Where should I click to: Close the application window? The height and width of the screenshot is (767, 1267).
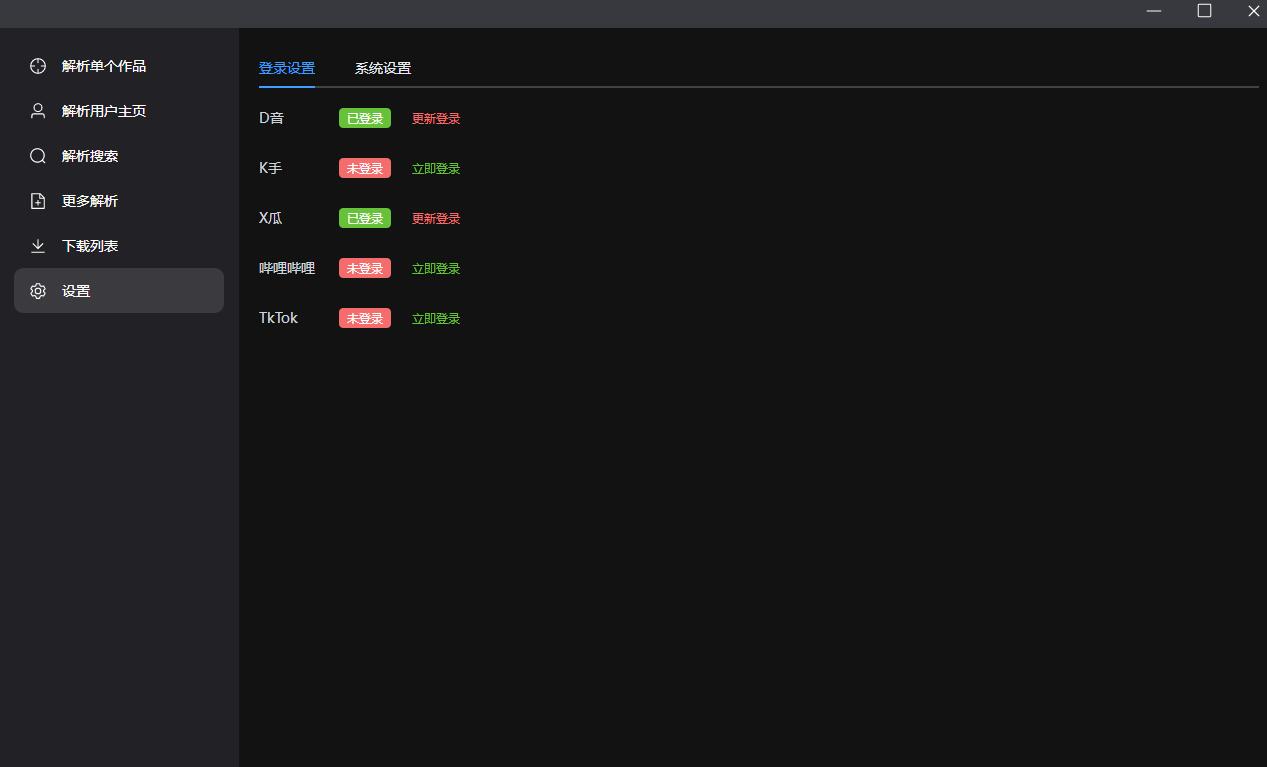point(1253,11)
